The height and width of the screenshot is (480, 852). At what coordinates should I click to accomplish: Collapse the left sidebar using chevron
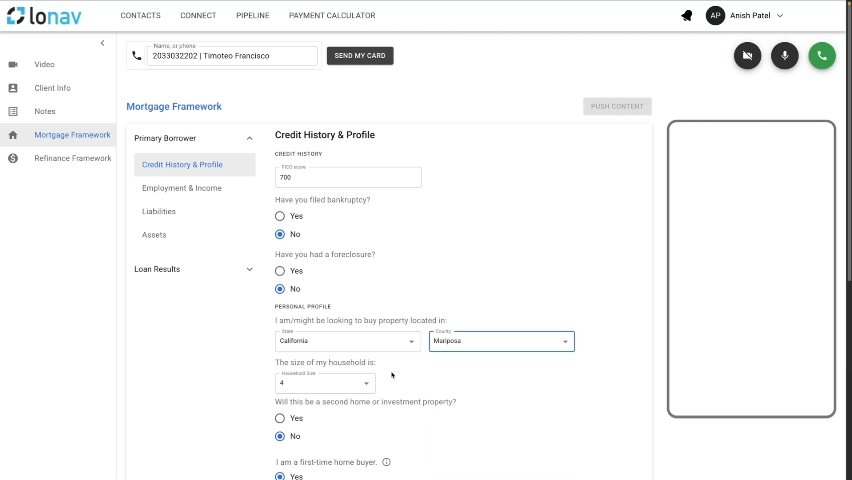[102, 43]
